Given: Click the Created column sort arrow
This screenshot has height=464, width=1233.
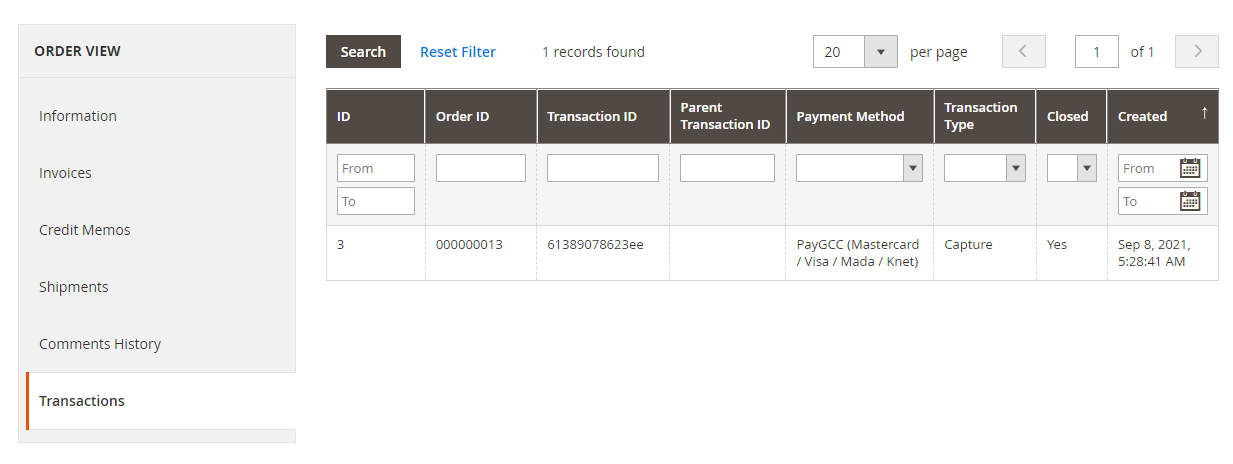Looking at the screenshot, I should coord(1204,114).
